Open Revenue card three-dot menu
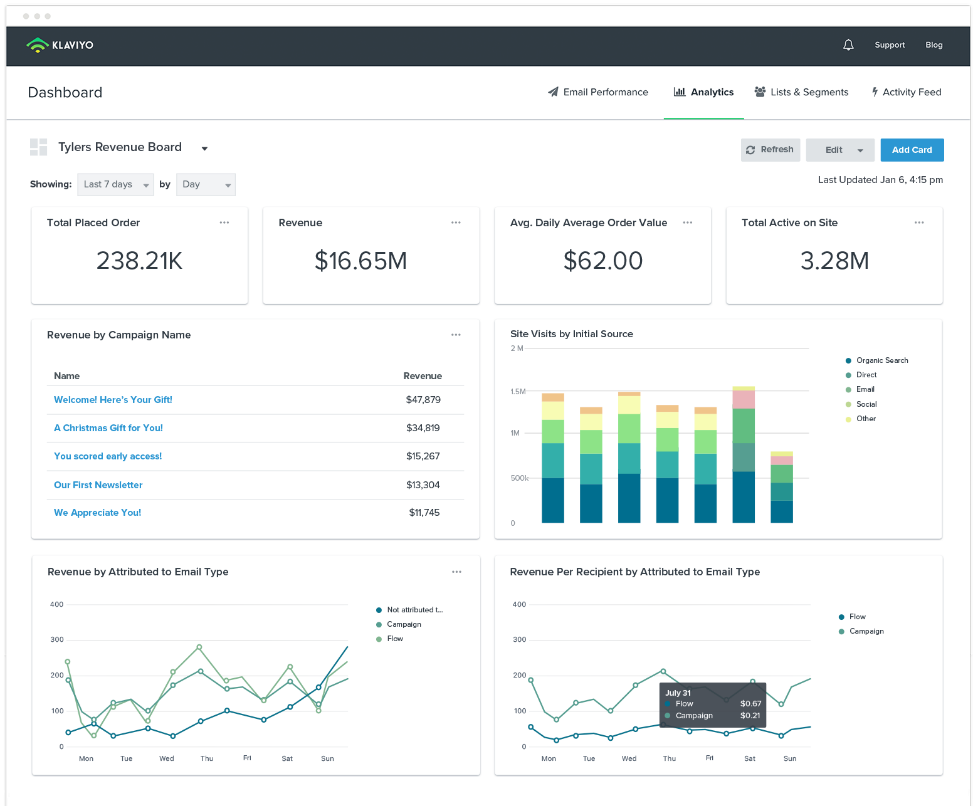 click(x=456, y=223)
